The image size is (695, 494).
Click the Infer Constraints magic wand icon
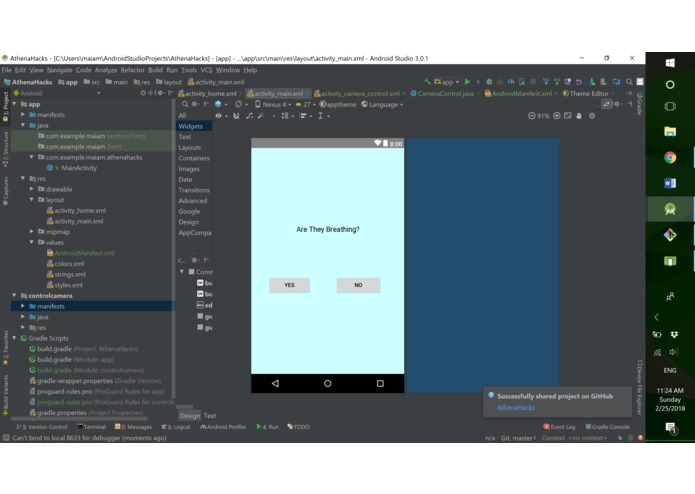(x=261, y=116)
